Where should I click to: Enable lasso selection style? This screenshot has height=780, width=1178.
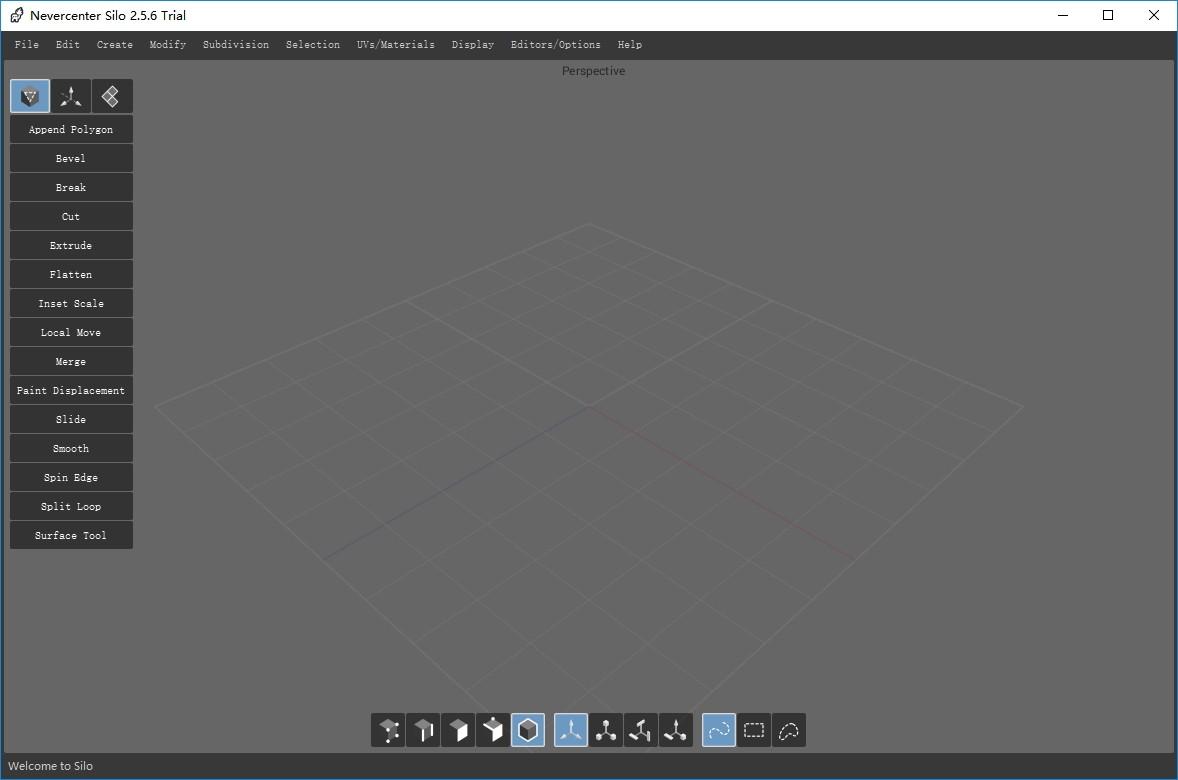coord(789,730)
